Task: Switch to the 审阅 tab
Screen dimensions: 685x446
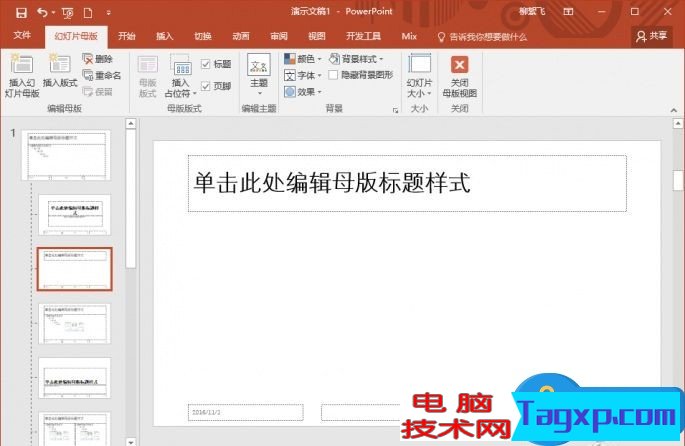Action: point(279,36)
